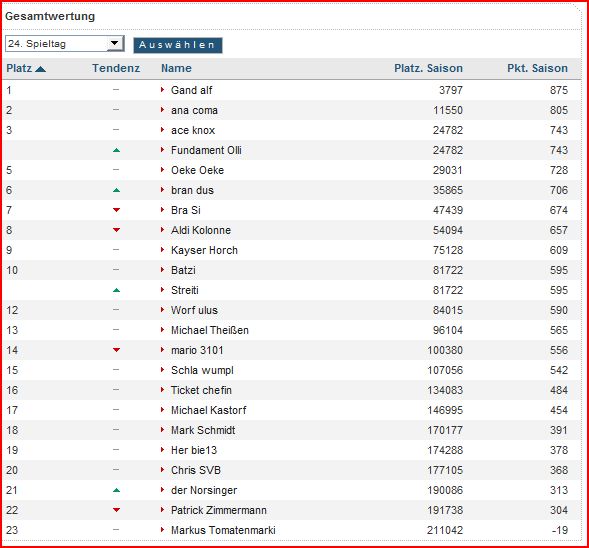589x548 pixels.
Task: Open the Gand alf player link
Action: tap(192, 90)
